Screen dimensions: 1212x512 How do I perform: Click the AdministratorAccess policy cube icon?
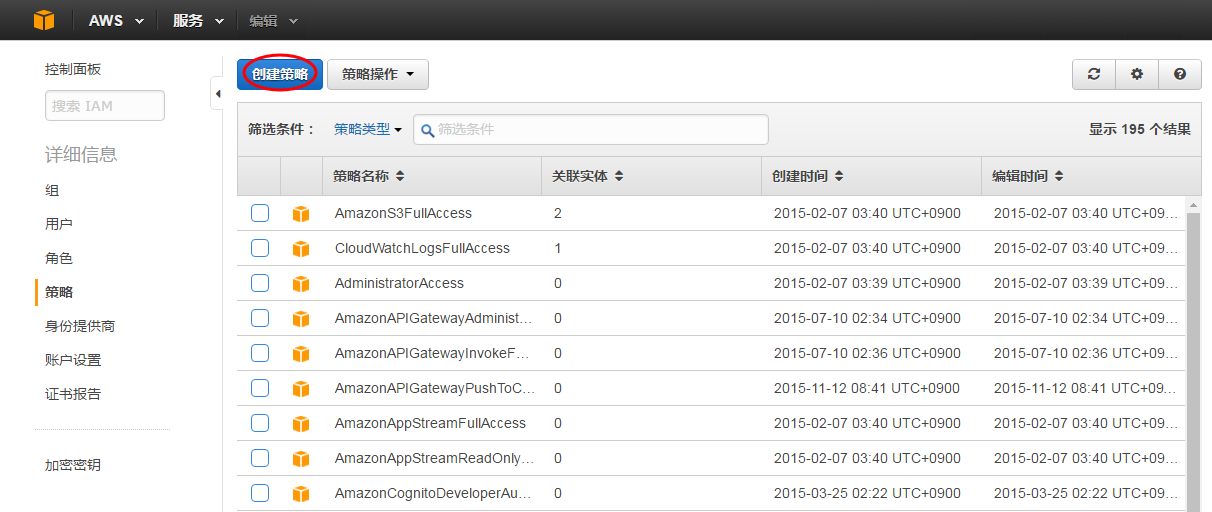301,284
